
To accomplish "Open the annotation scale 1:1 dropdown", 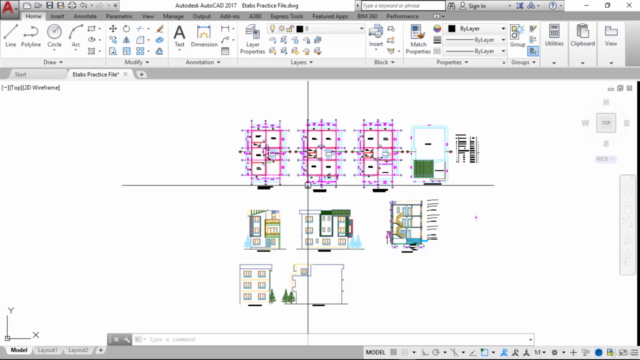I will (x=540, y=352).
